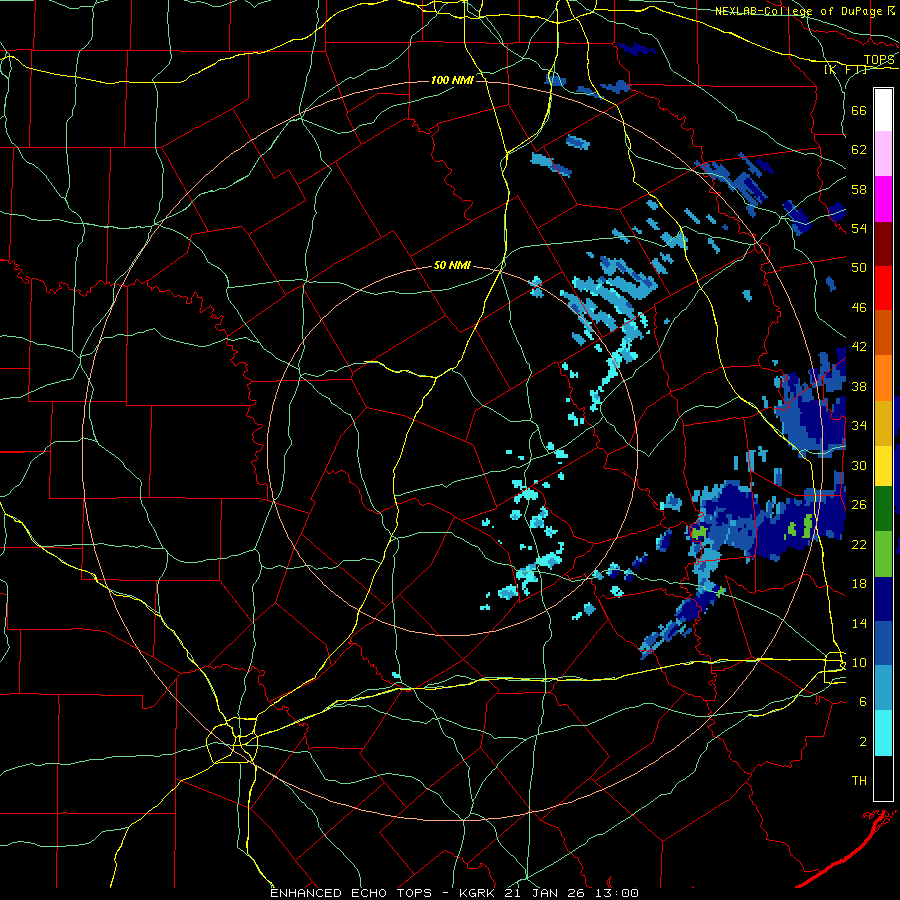900x900 pixels.
Task: Click the "58" legend value
Action: 859,189
